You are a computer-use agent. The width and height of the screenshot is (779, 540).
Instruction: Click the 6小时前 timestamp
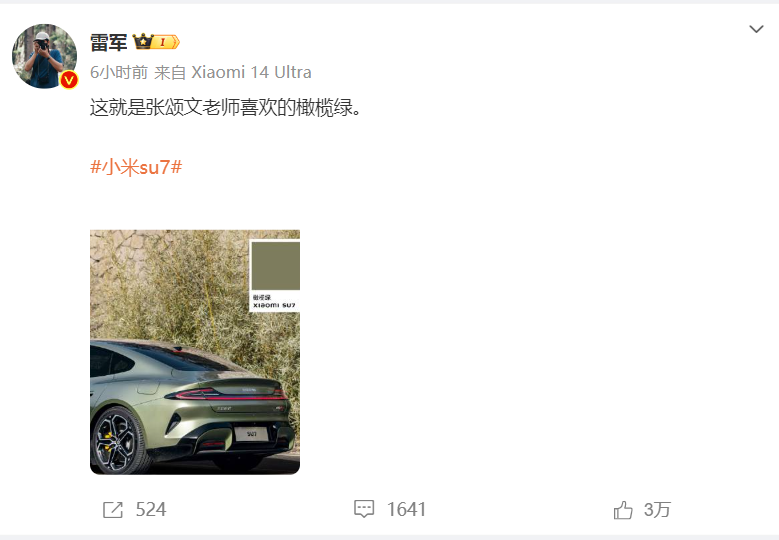(x=119, y=73)
